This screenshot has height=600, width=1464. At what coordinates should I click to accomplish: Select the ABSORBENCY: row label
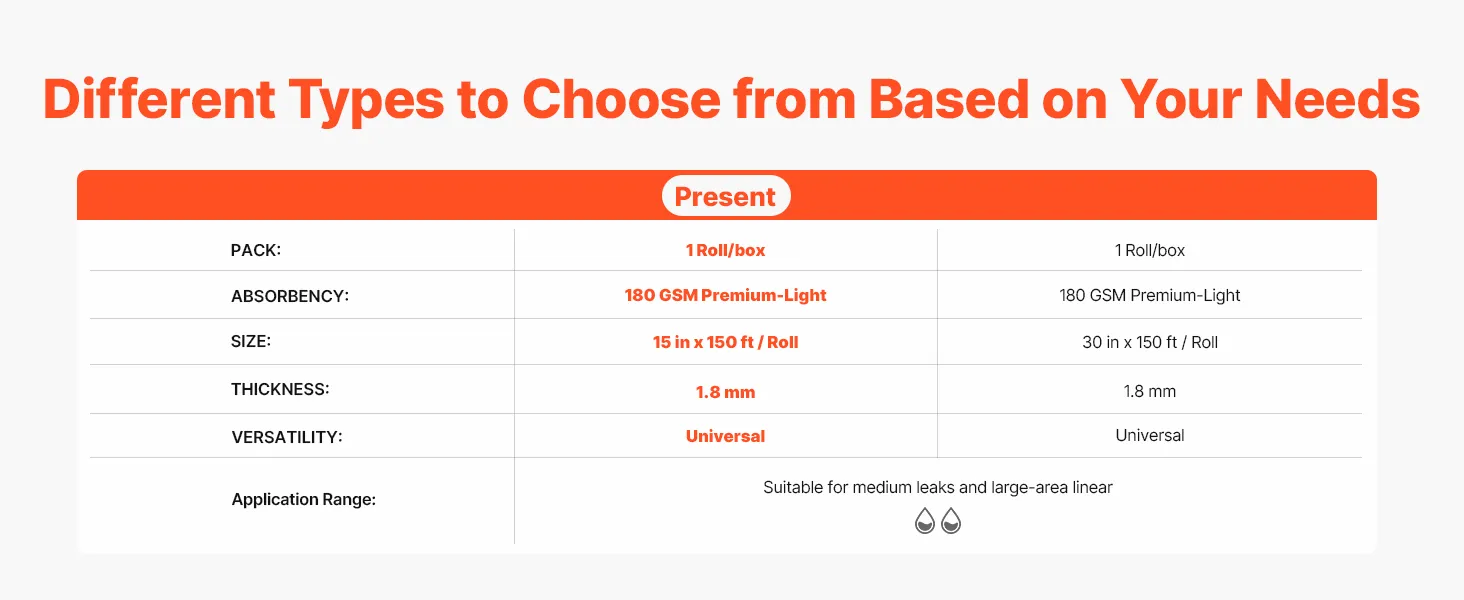pyautogui.click(x=290, y=296)
